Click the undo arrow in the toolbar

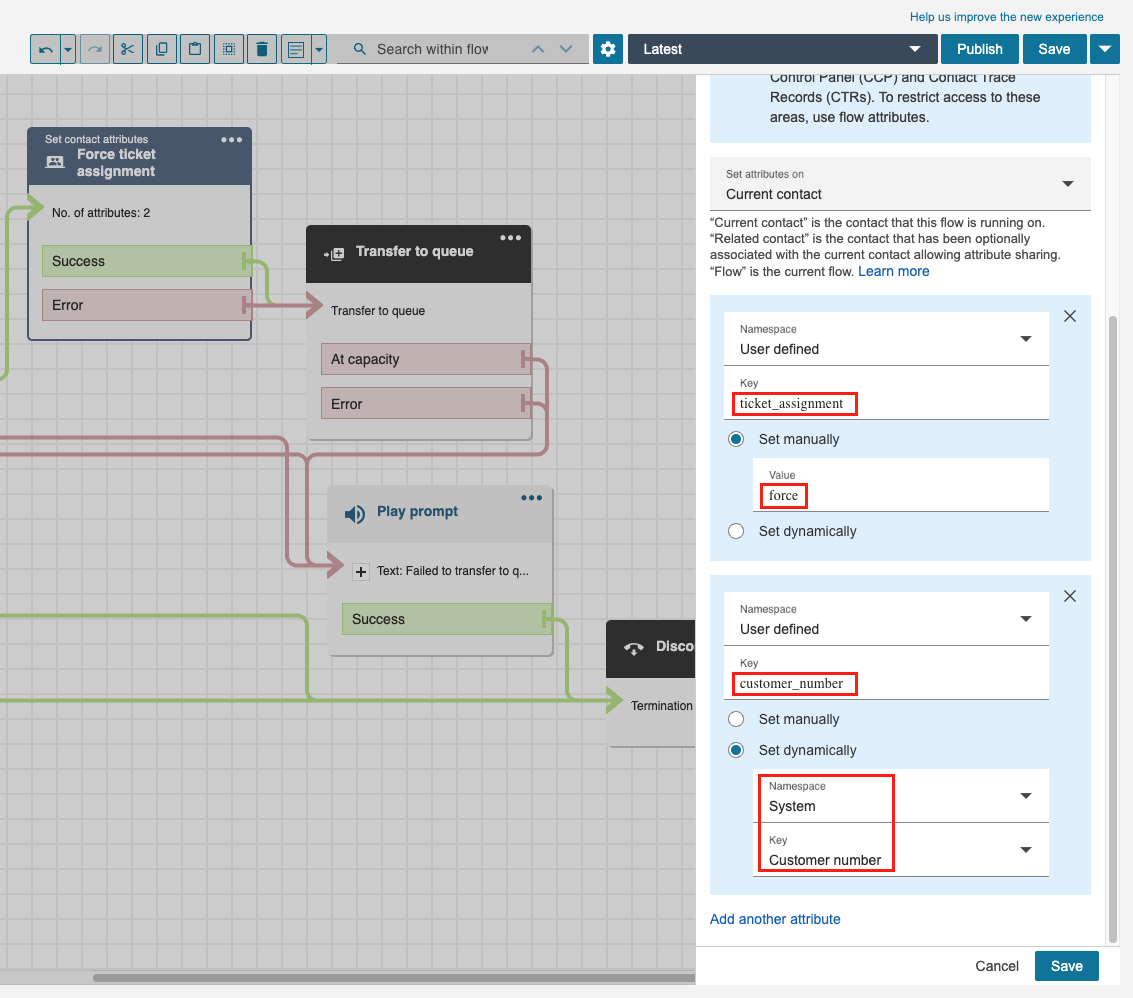pos(46,49)
